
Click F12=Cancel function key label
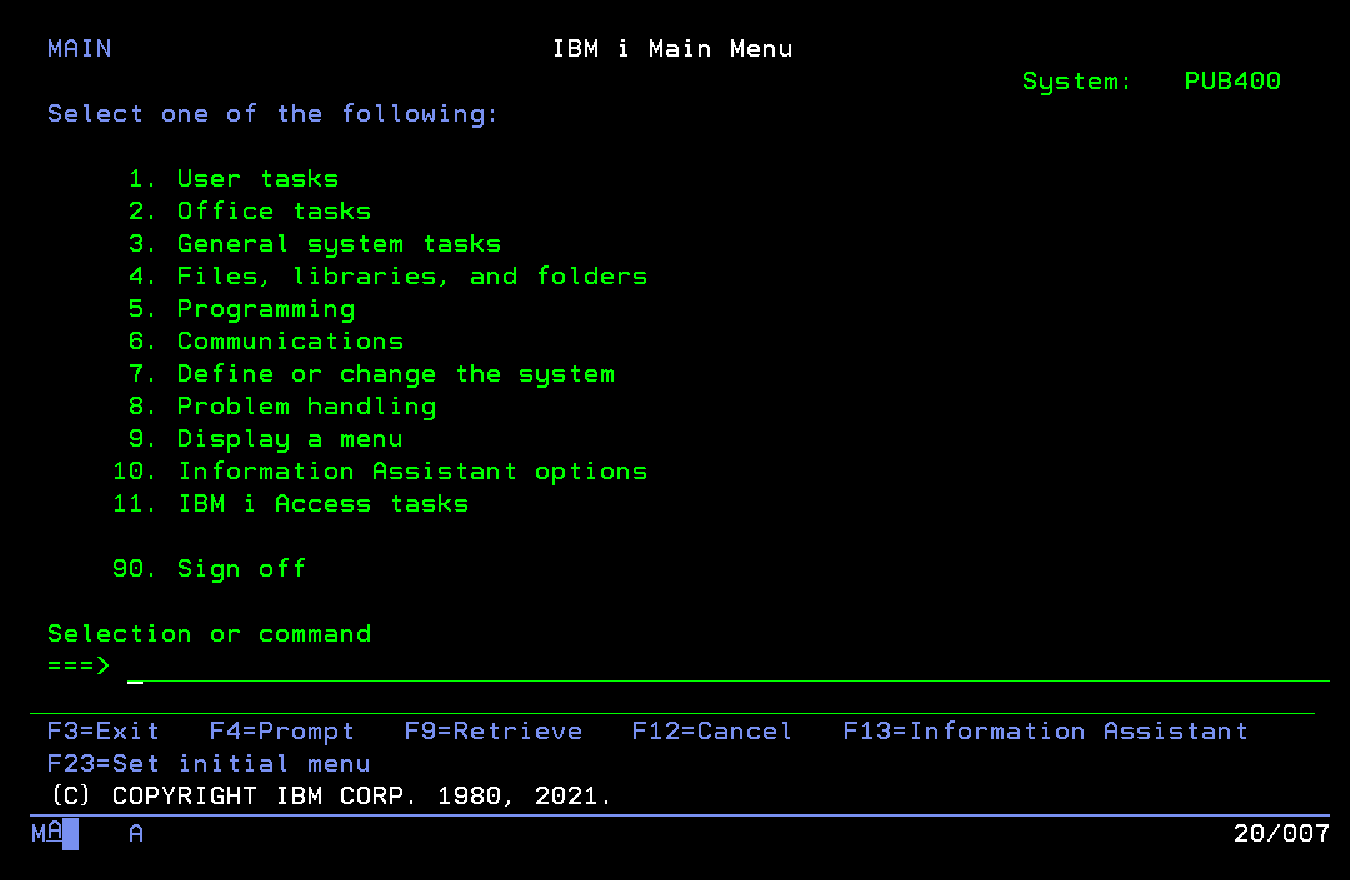[712, 732]
